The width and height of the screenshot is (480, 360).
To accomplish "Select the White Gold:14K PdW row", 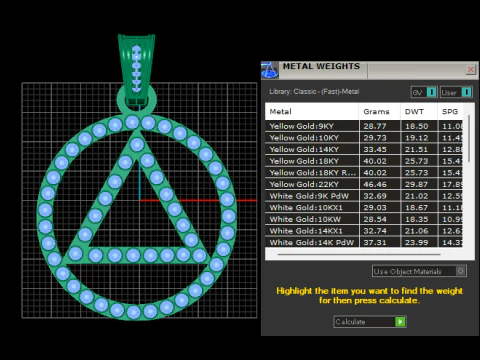I will click(364, 242).
